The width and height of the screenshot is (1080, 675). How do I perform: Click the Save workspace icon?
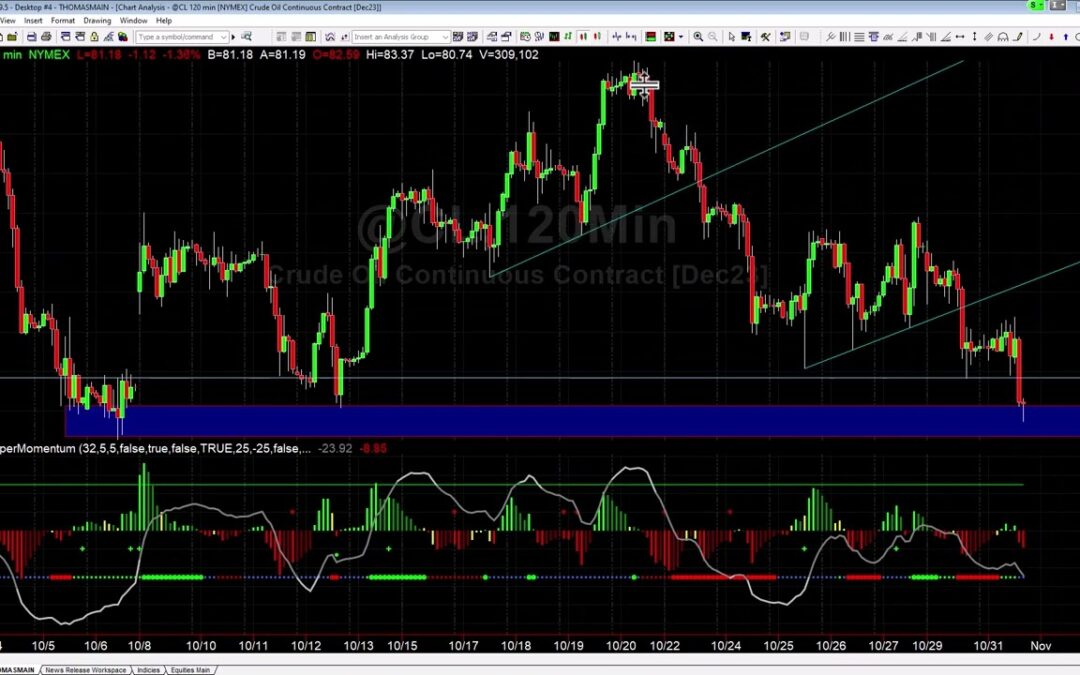(x=30, y=37)
